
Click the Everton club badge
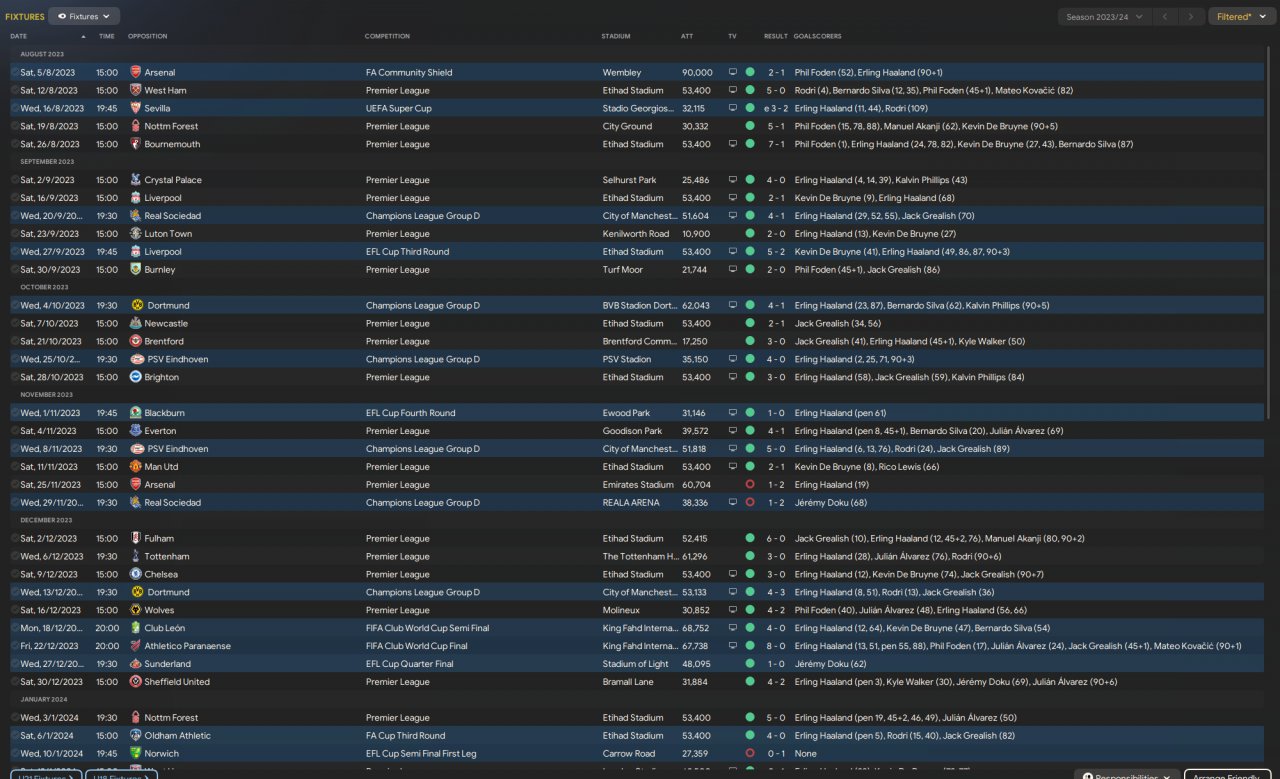point(136,431)
